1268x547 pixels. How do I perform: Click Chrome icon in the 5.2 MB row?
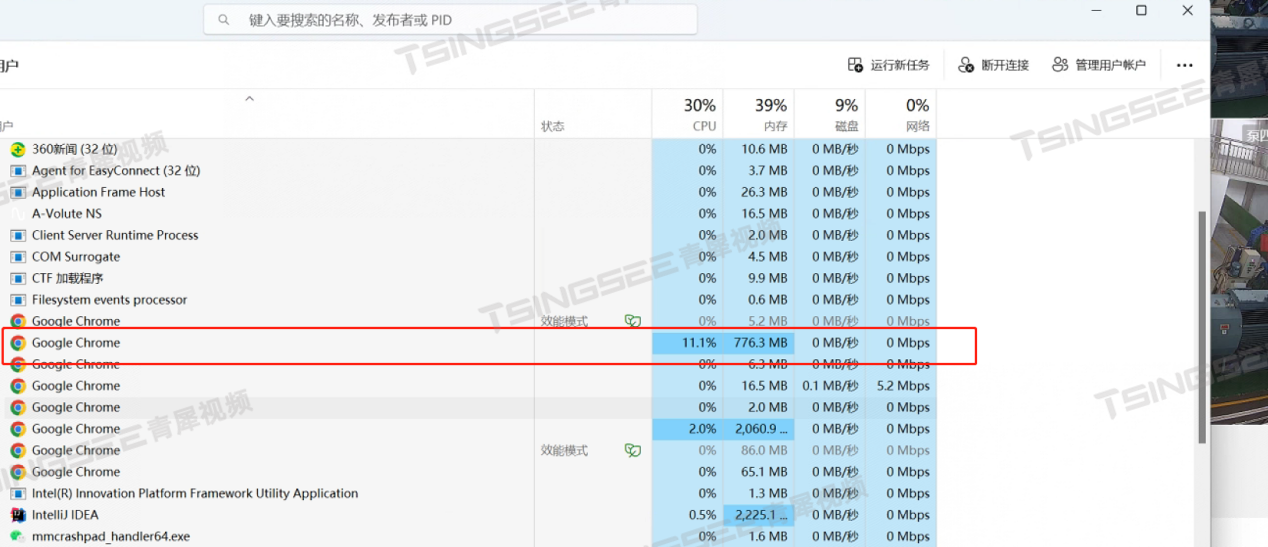tap(17, 321)
